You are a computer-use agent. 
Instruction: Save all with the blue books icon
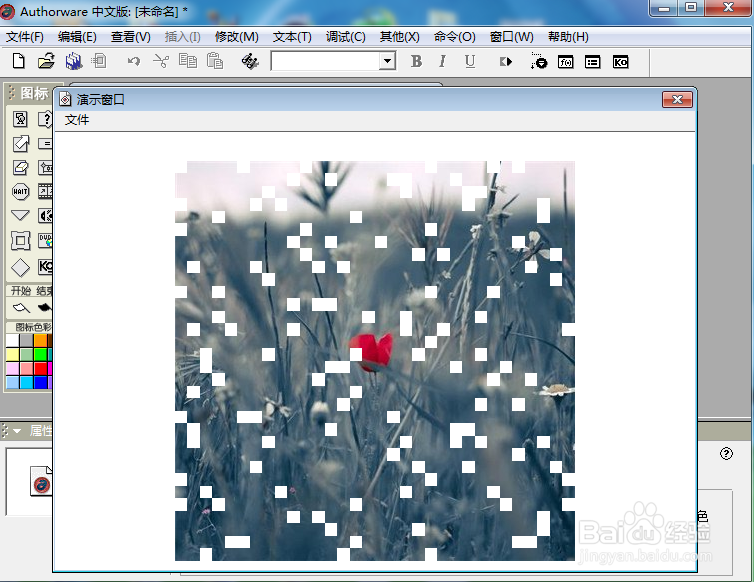tap(74, 62)
